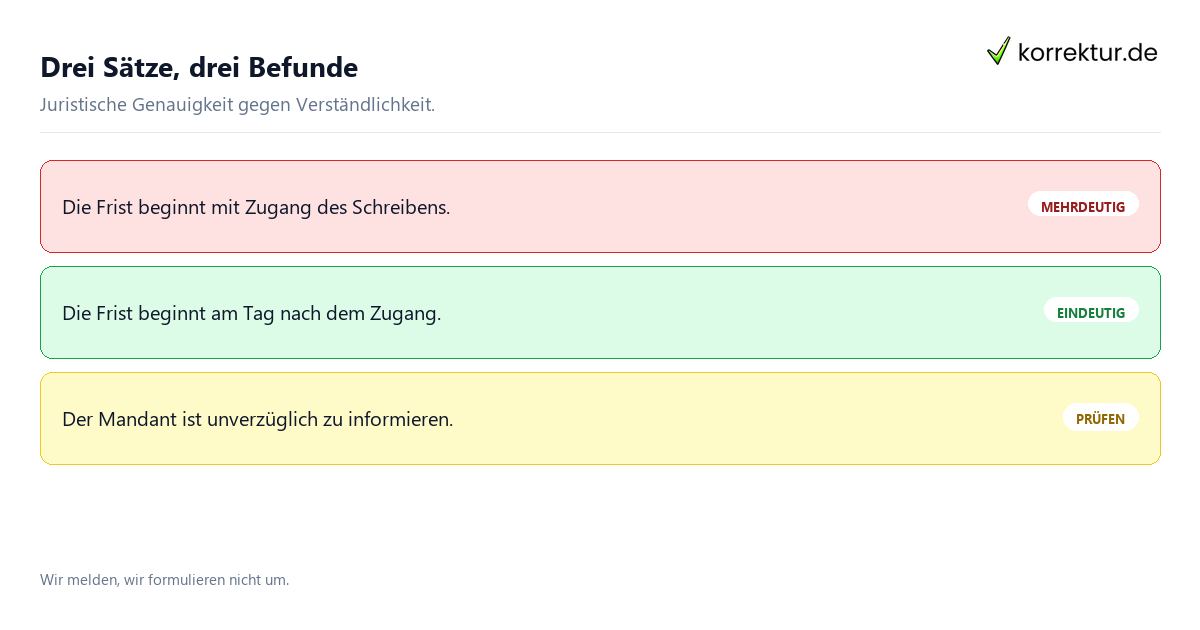The height and width of the screenshot is (630, 1200).
Task: Click the heading Drei Sätze, drei Befunde
Action: tap(199, 67)
